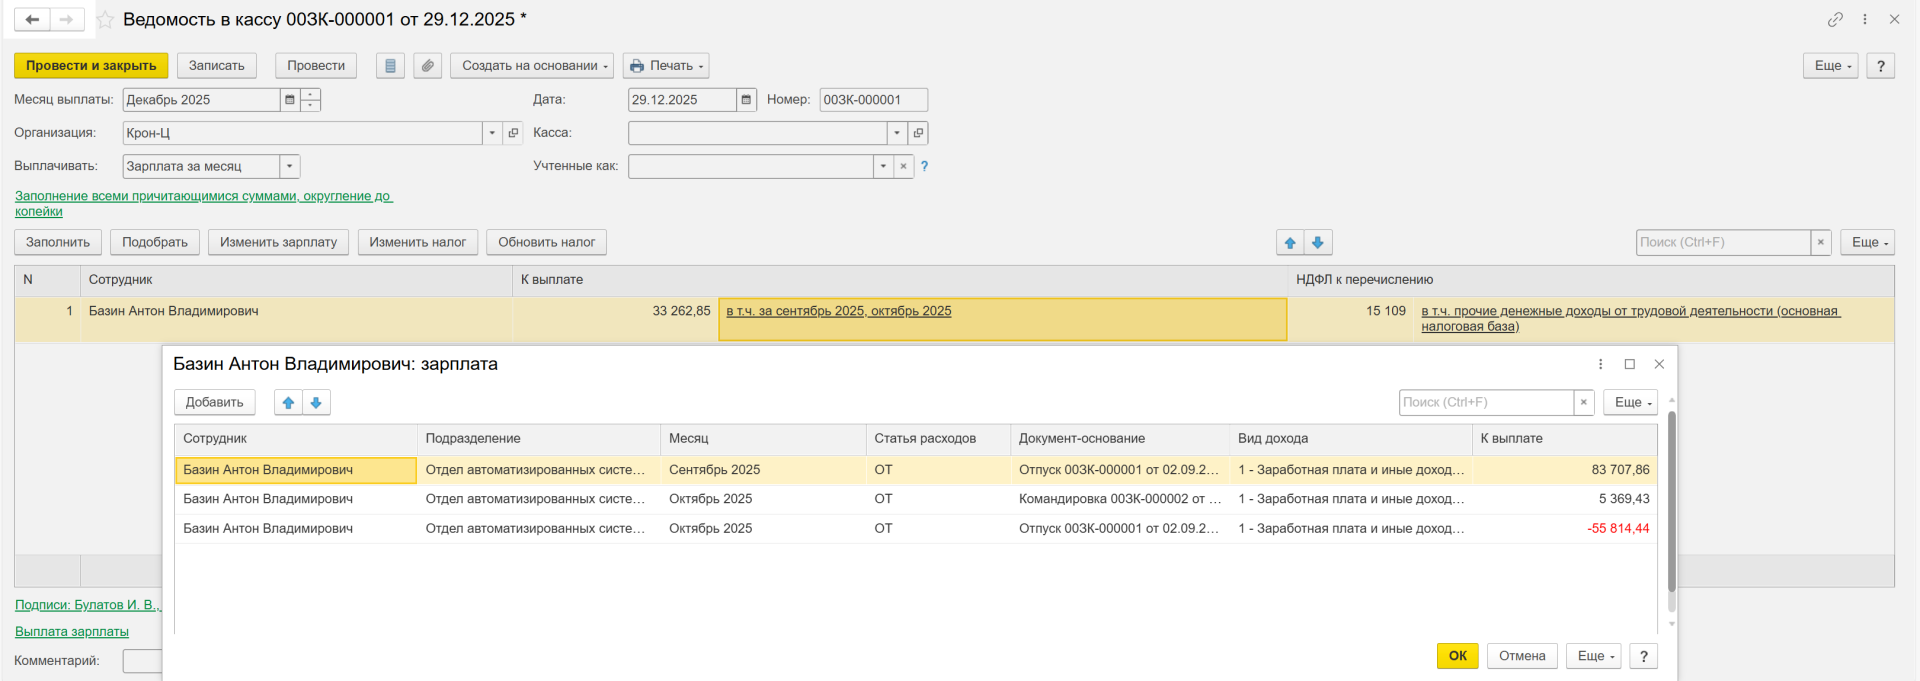Copy document link using the chain icon
This screenshot has height=681, width=1920.
(x=1835, y=19)
